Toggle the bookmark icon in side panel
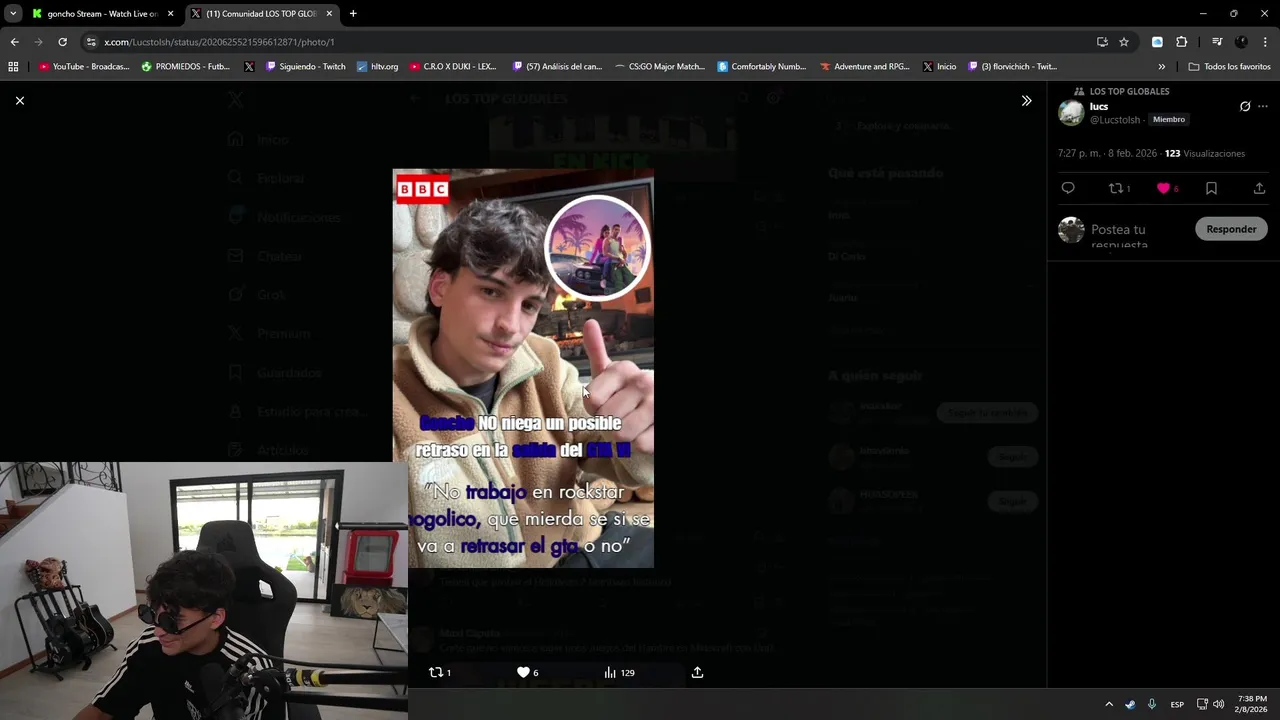1280x720 pixels. [1211, 188]
